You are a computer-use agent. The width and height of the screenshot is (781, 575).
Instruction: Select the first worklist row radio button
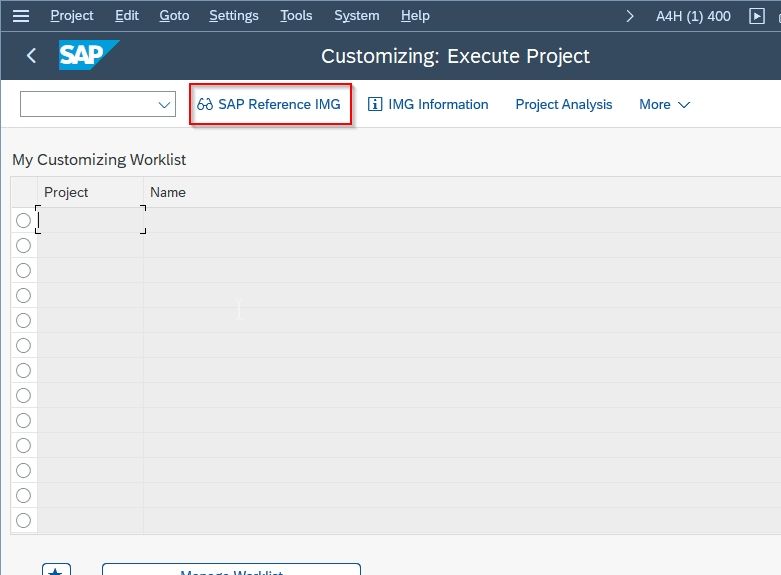click(x=23, y=220)
